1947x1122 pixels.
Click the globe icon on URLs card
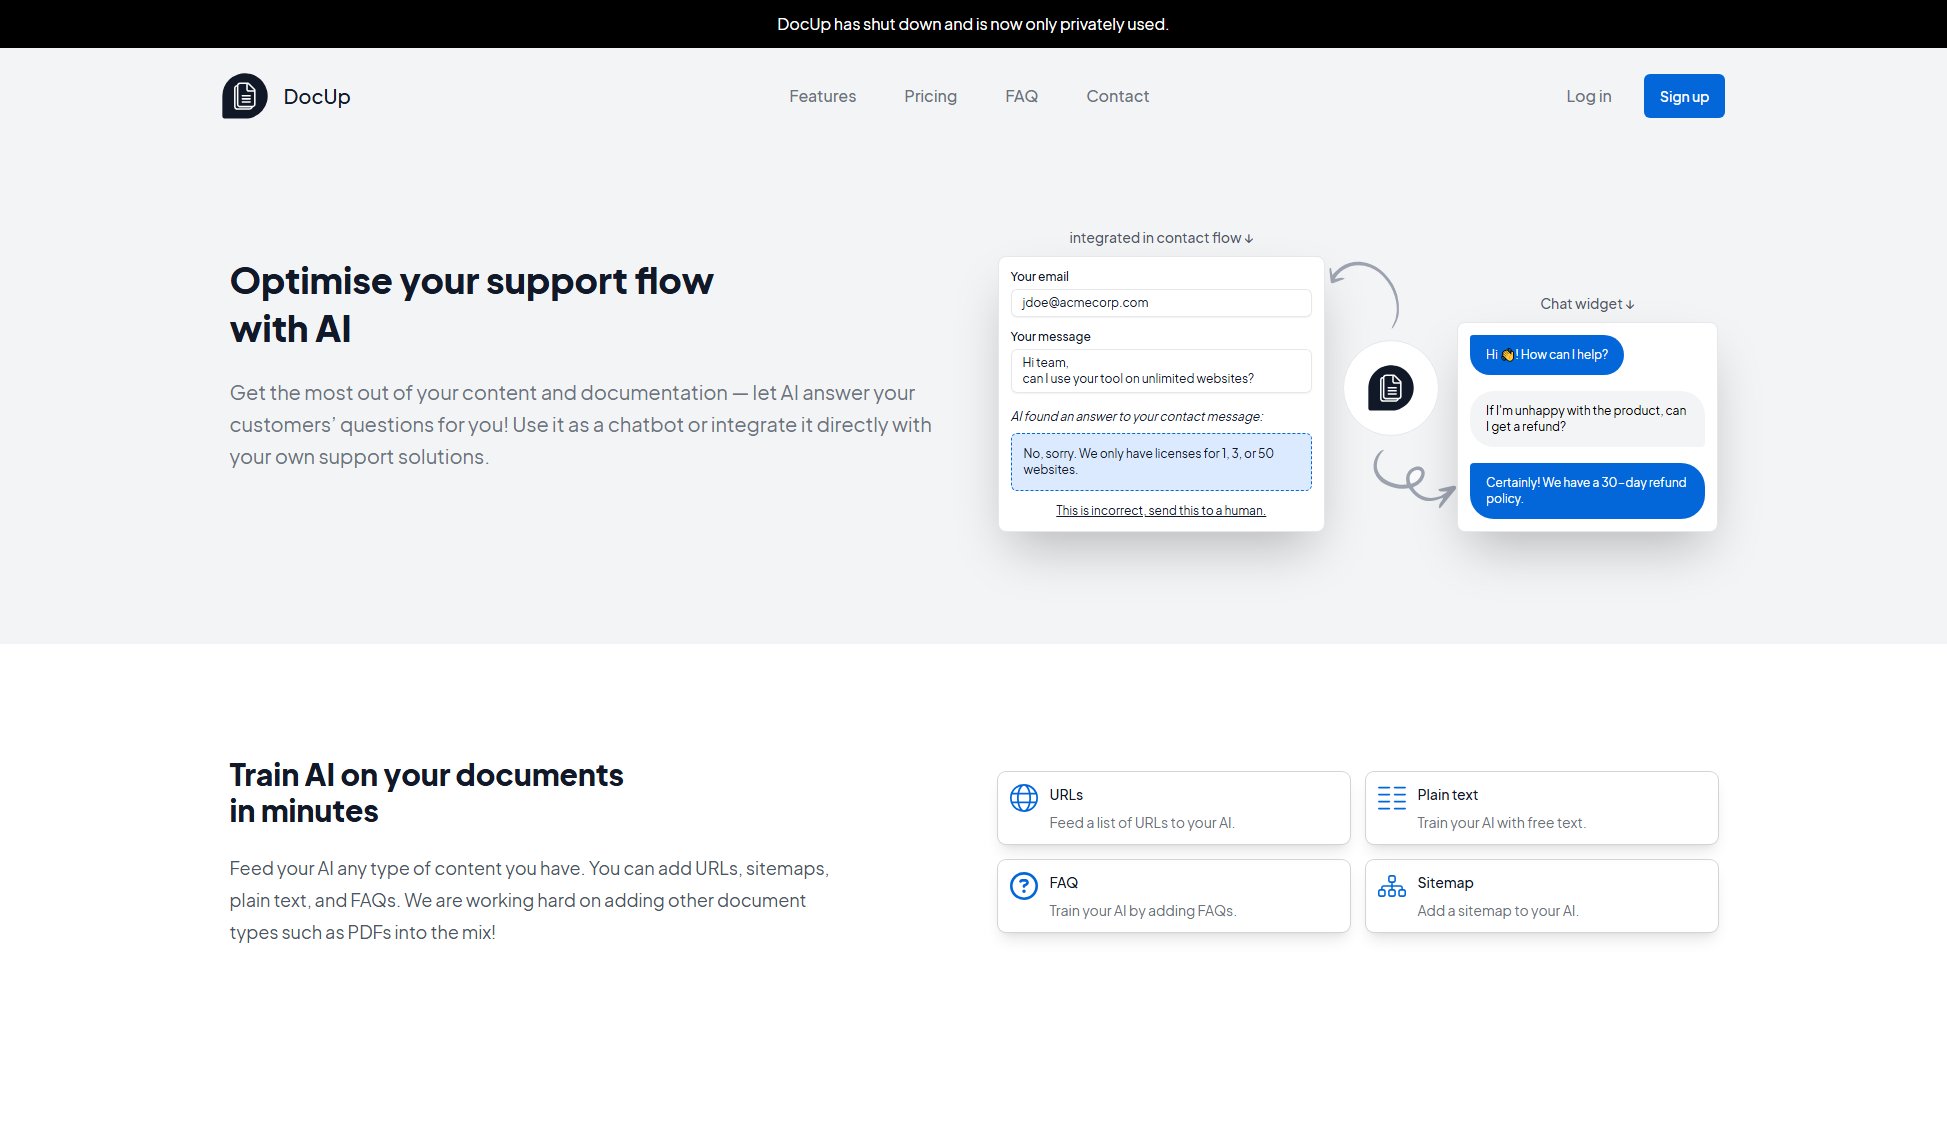click(x=1023, y=798)
